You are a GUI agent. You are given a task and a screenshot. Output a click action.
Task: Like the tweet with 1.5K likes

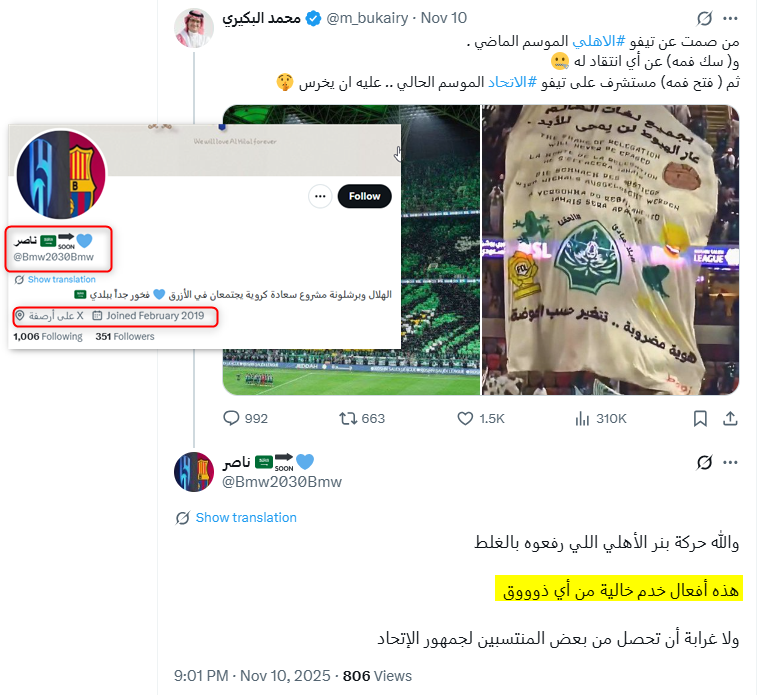[x=465, y=418]
